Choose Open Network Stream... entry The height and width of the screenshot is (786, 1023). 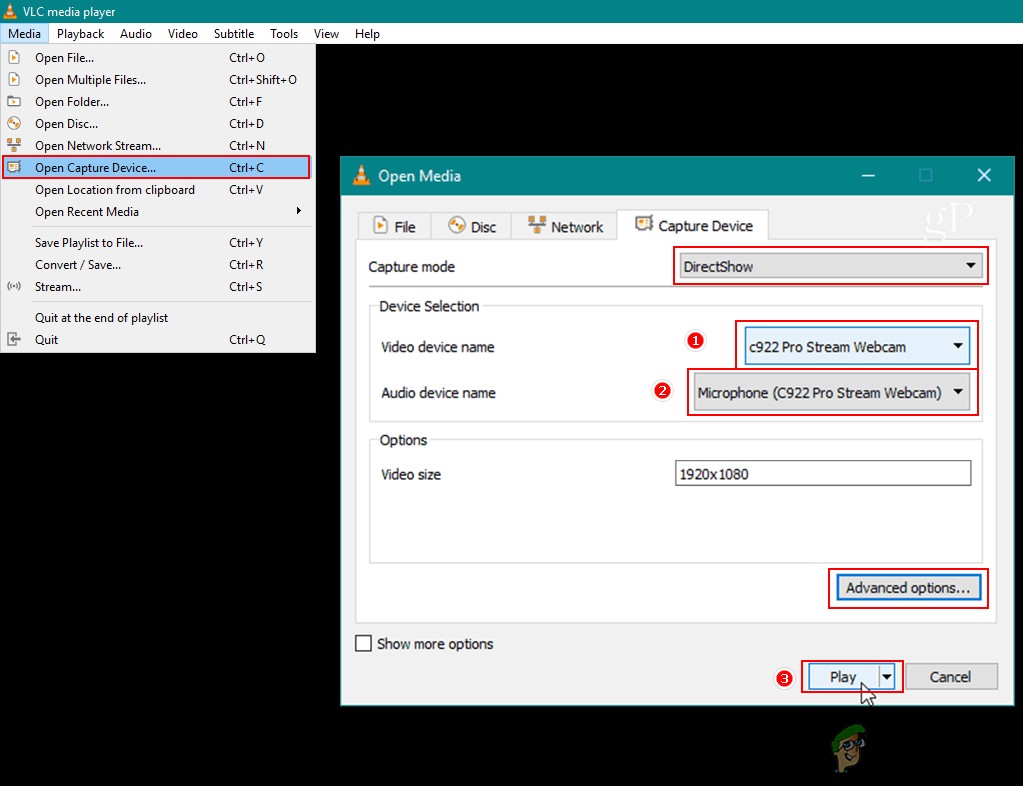(157, 145)
